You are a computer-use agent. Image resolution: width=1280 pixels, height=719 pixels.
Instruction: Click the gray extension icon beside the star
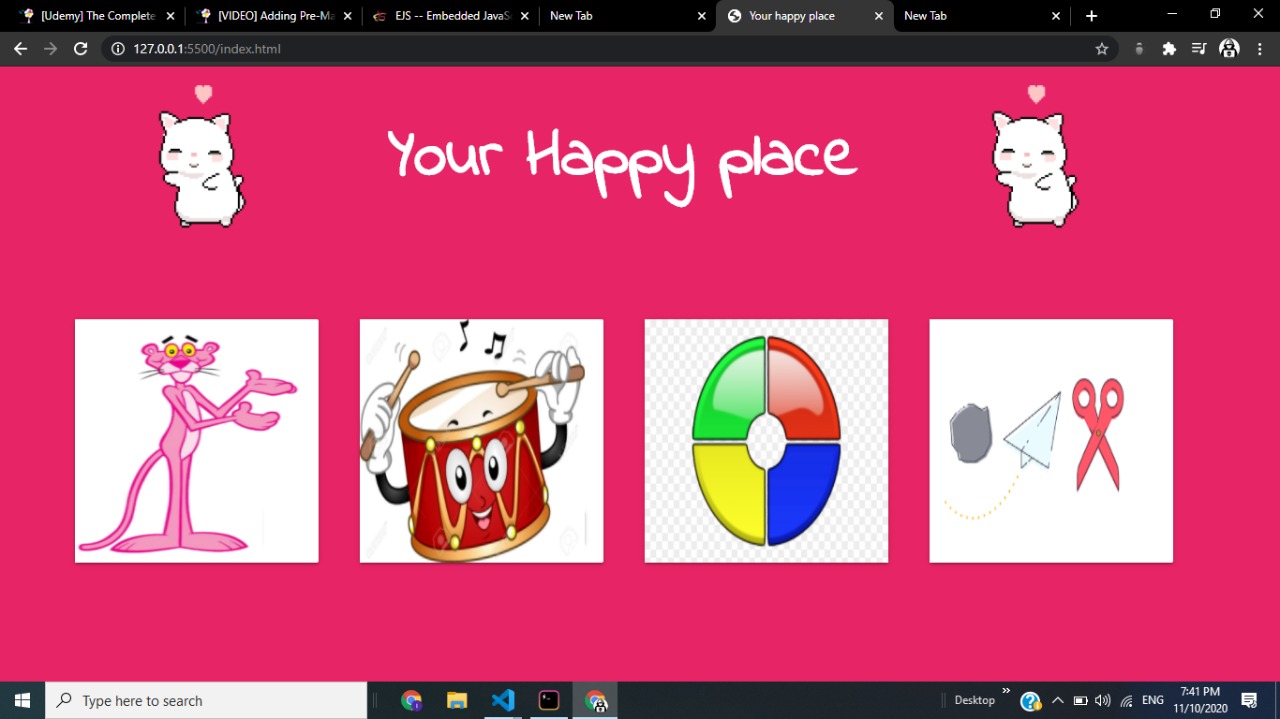coord(1139,48)
